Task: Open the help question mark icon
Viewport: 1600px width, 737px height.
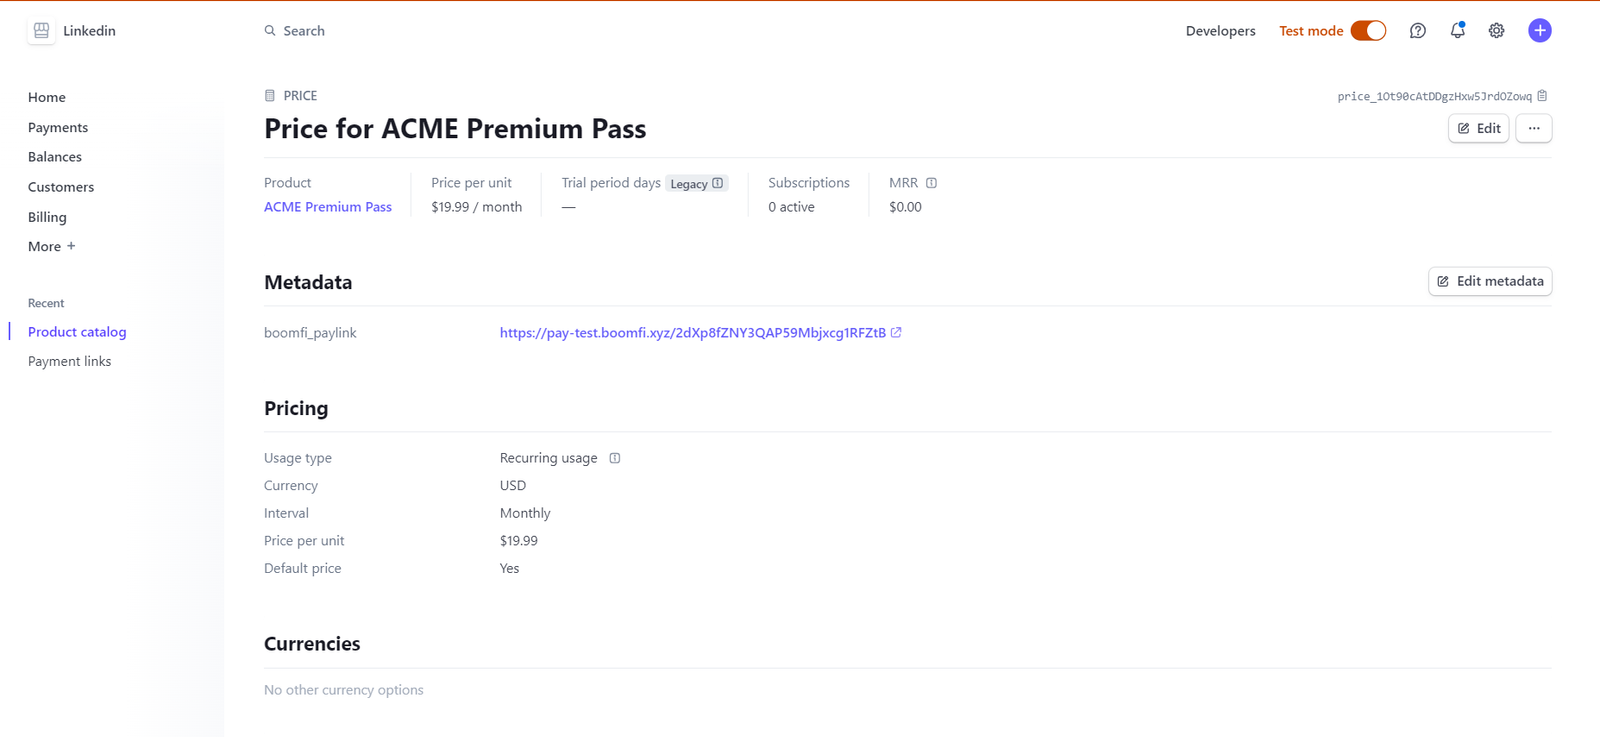Action: [1417, 31]
